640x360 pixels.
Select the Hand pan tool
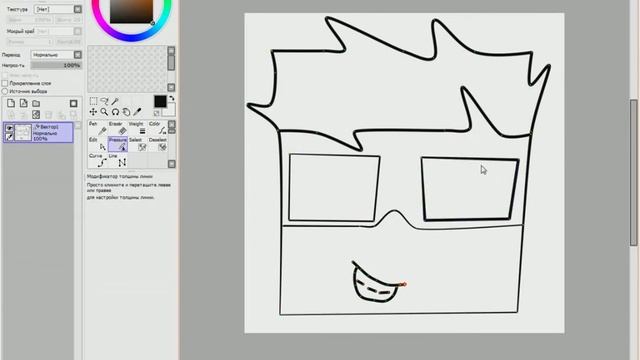[127, 111]
